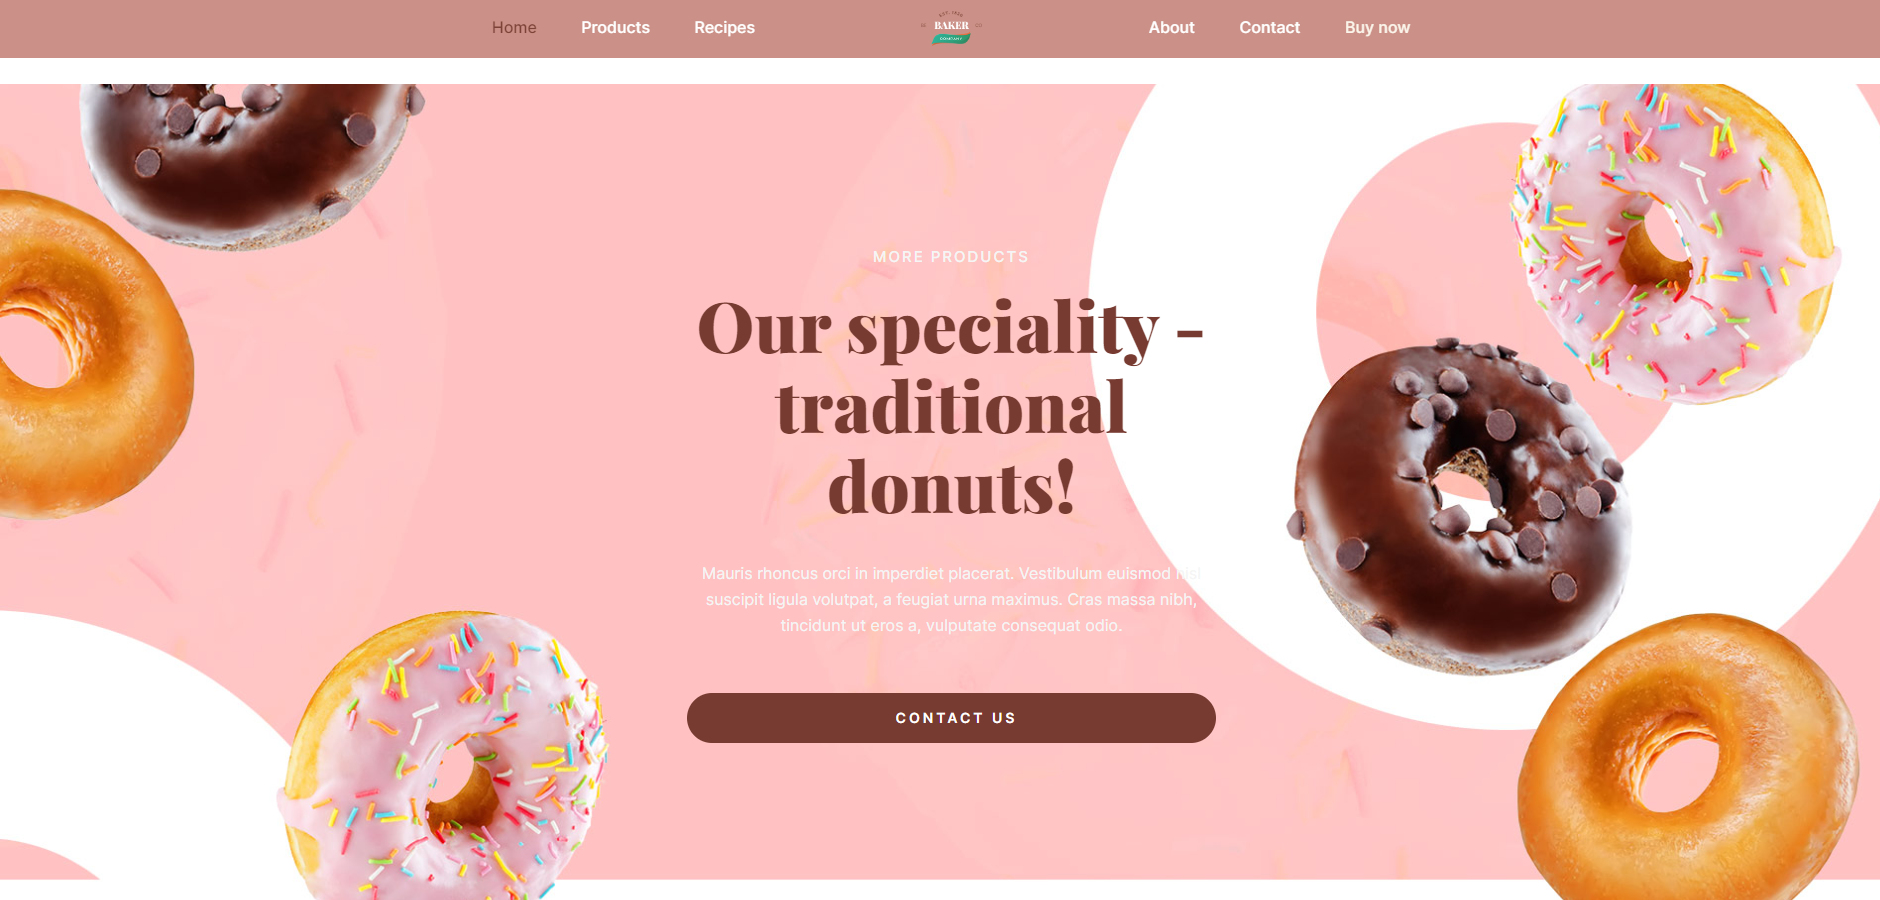Visit the About page
1880x900 pixels.
[x=1171, y=28]
